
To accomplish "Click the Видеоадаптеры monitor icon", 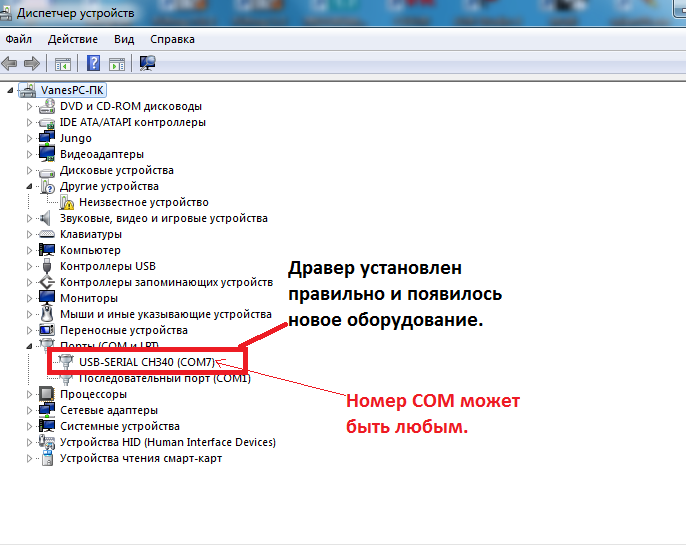I will click(47, 154).
